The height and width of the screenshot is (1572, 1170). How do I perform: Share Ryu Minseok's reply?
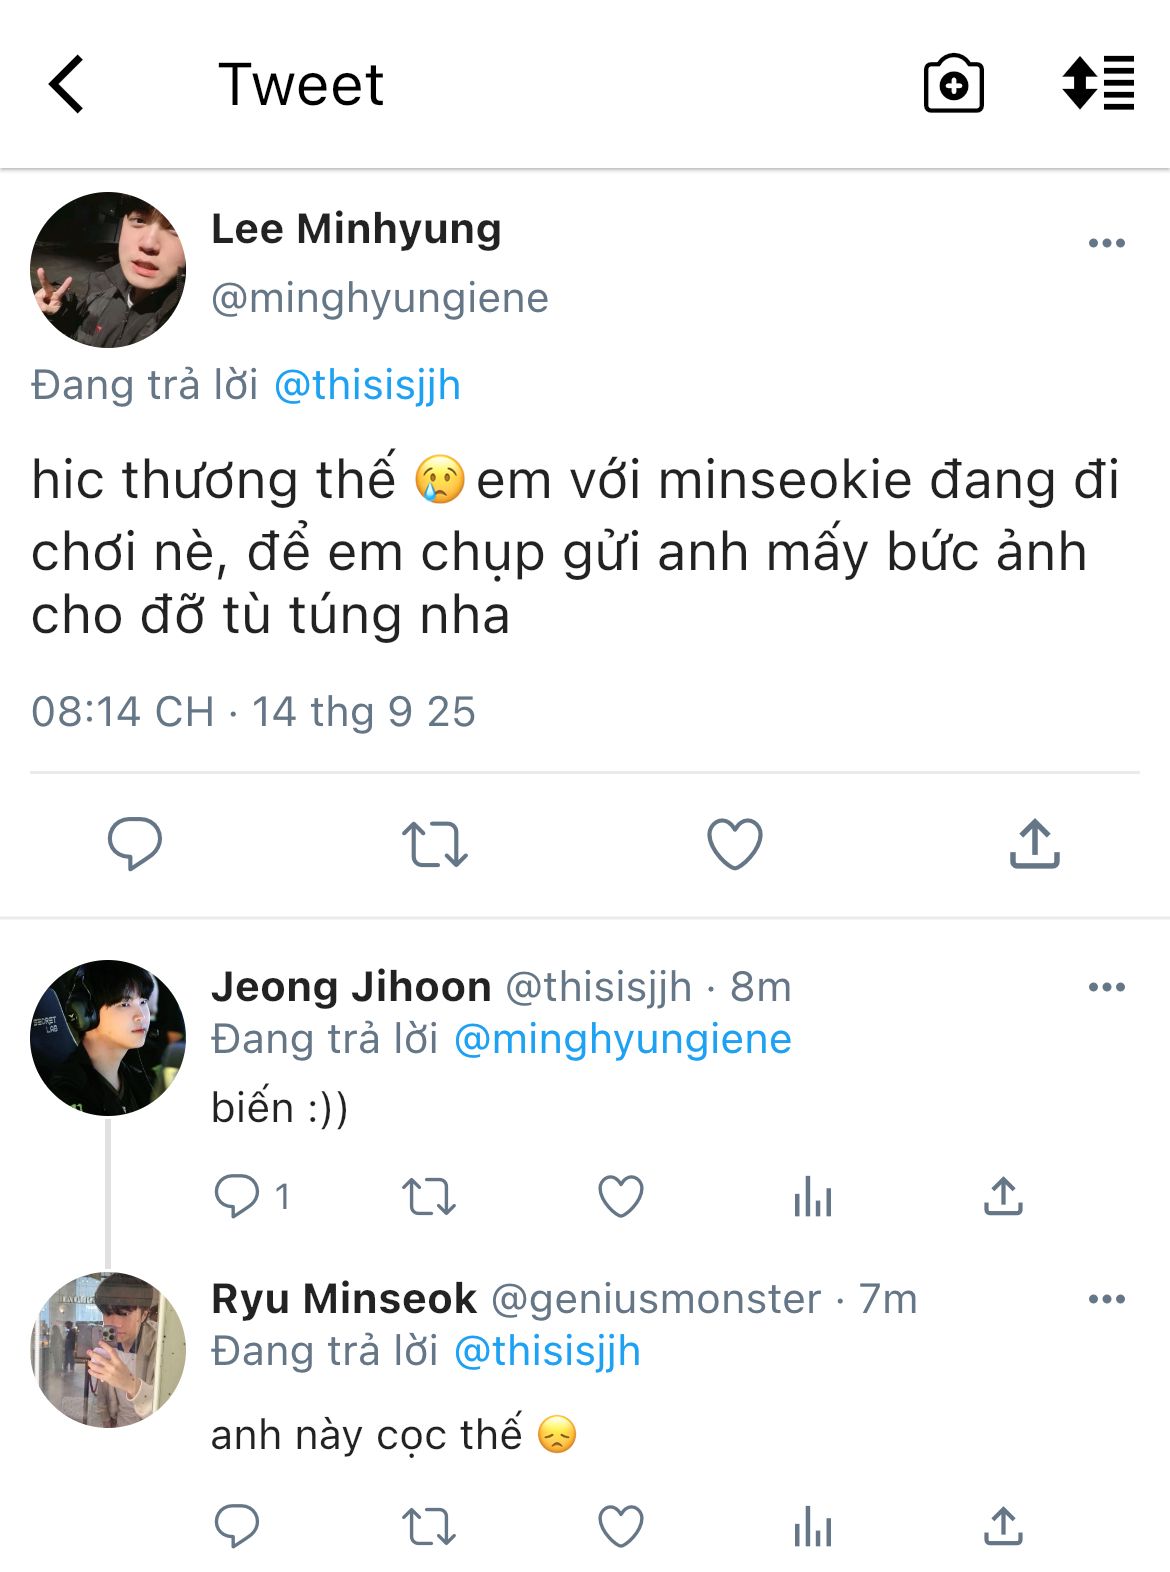1003,1527
